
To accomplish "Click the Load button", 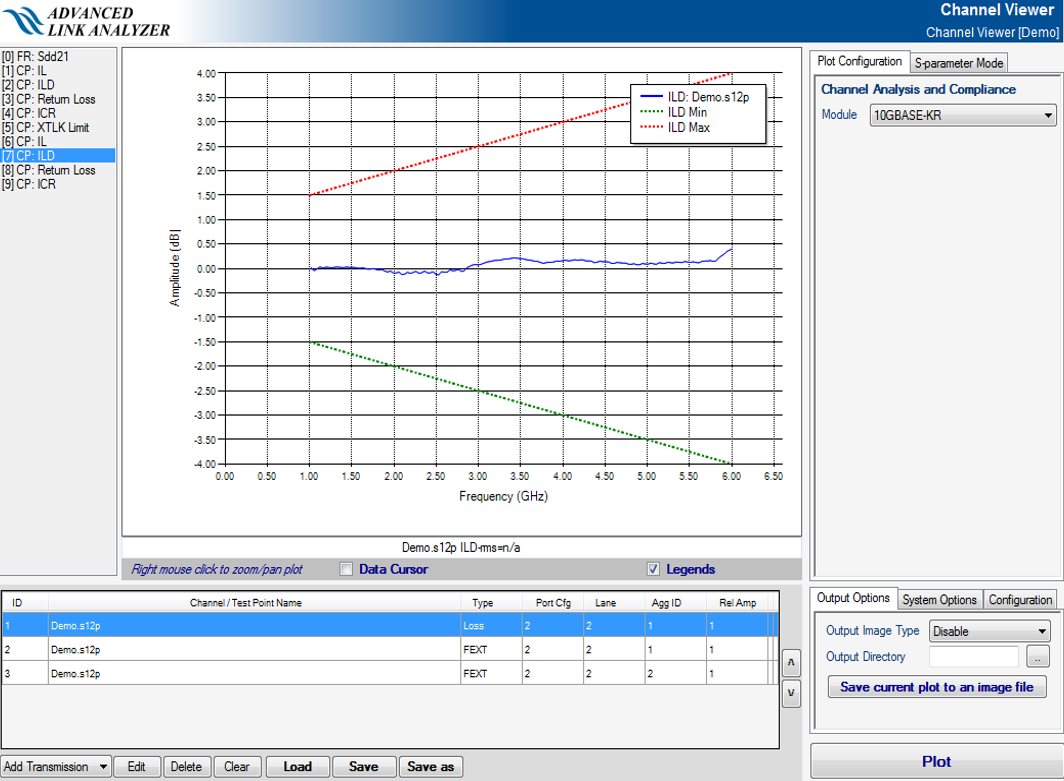I will 297,767.
